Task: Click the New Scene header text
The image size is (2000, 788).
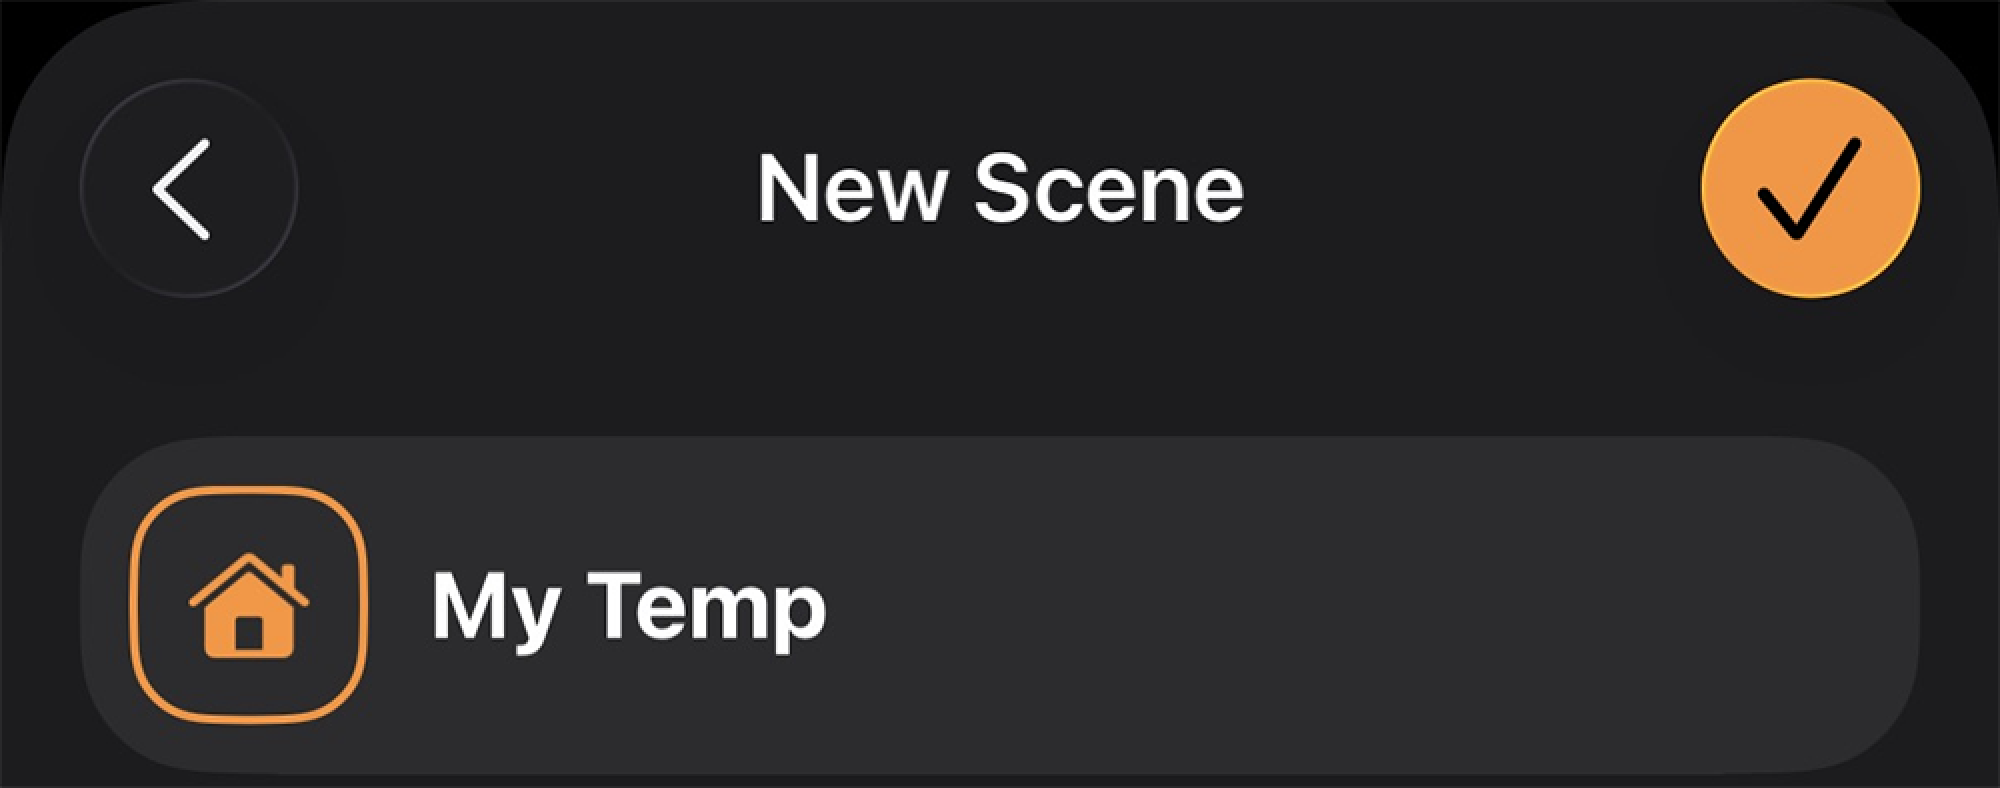Action: (x=1000, y=188)
